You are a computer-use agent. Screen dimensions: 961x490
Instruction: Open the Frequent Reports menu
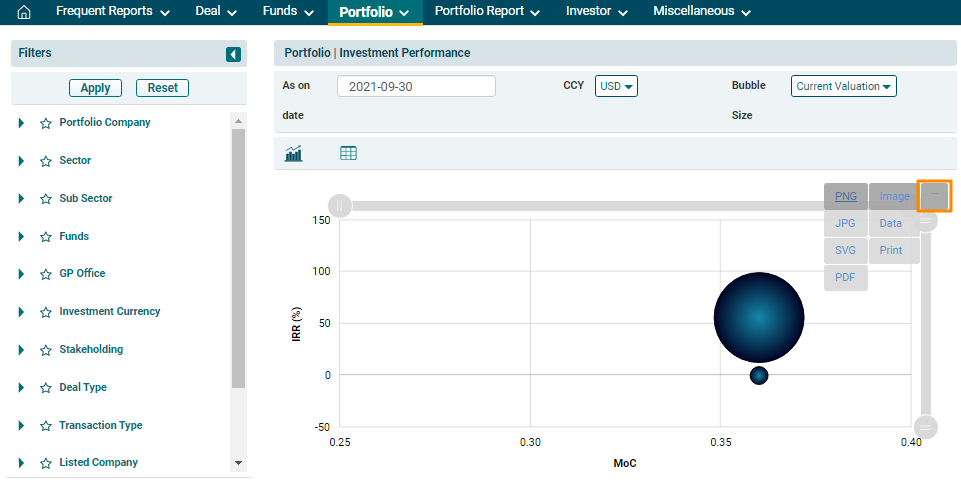coord(112,12)
